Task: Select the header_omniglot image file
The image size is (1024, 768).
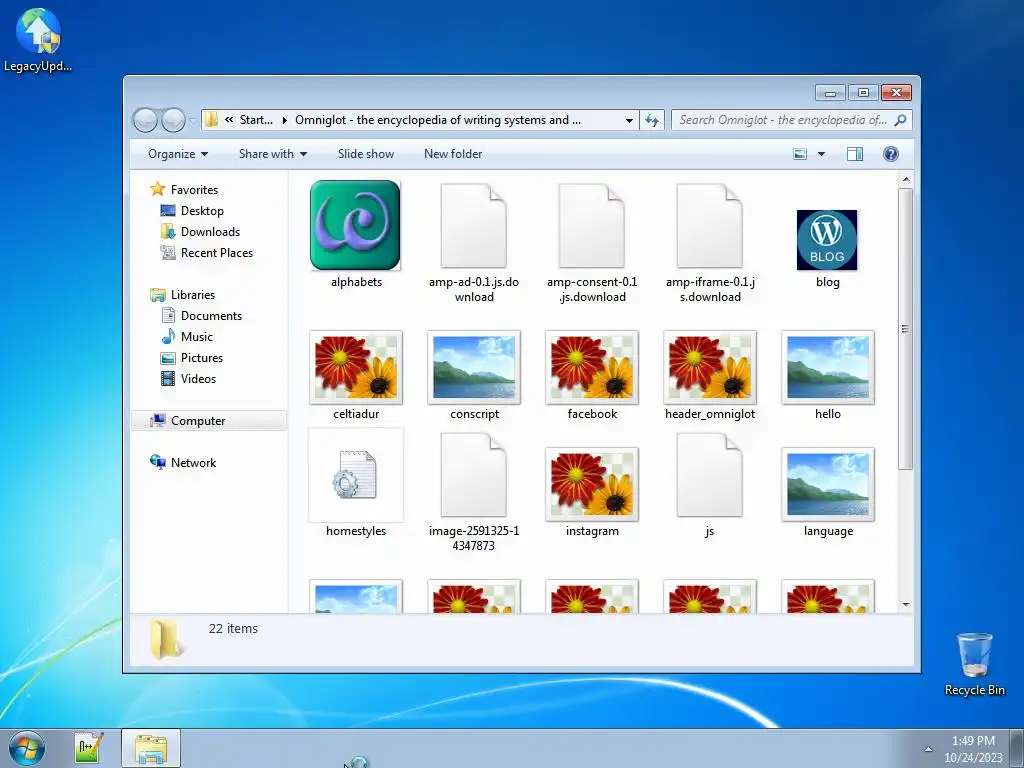Action: click(x=710, y=367)
